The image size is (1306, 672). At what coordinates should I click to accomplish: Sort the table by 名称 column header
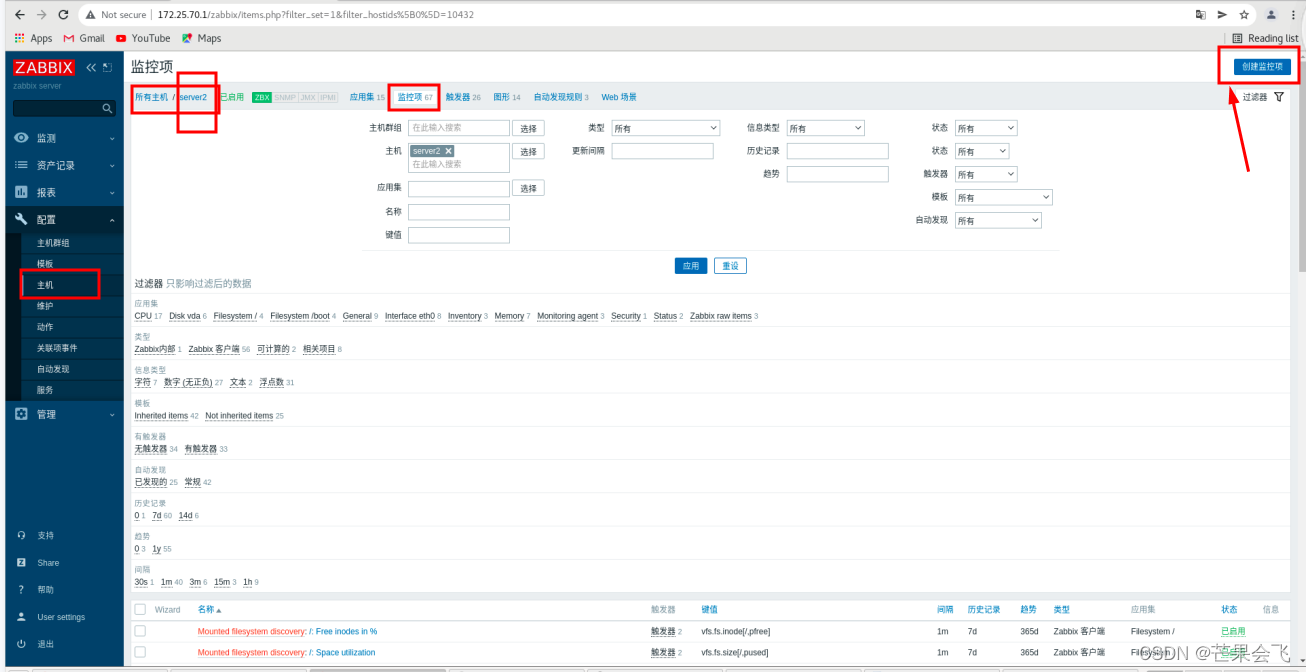(x=209, y=609)
